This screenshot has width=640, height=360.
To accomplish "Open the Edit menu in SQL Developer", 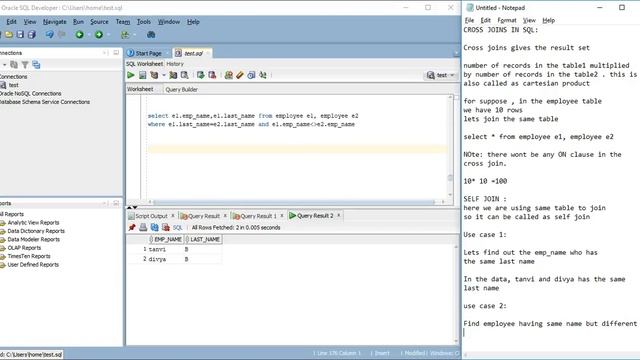I will (x=11, y=22).
